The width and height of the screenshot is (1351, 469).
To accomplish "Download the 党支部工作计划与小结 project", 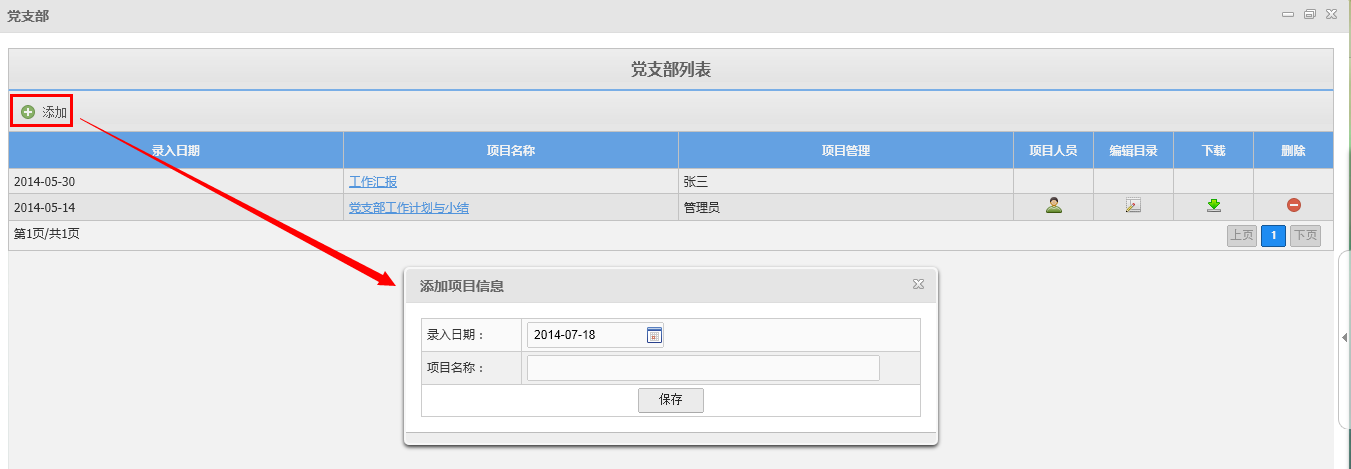I will pyautogui.click(x=1213, y=206).
